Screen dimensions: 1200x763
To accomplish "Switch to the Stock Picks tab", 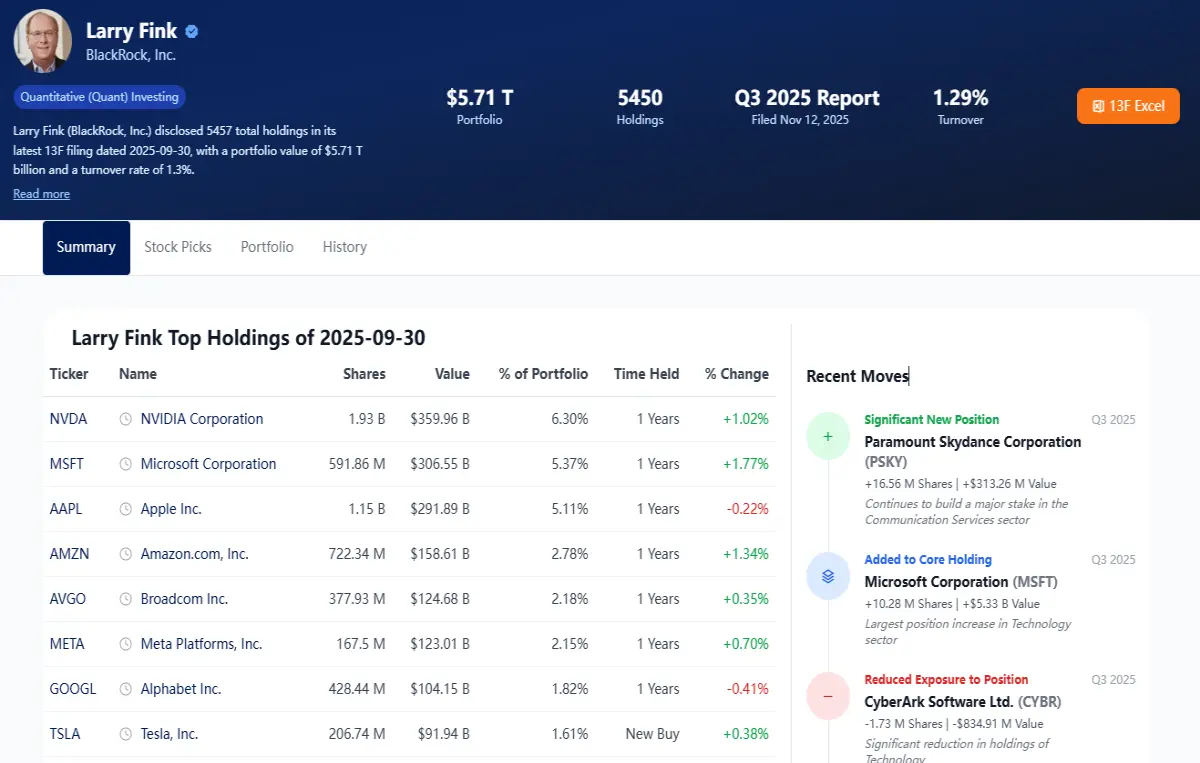I will 178,247.
